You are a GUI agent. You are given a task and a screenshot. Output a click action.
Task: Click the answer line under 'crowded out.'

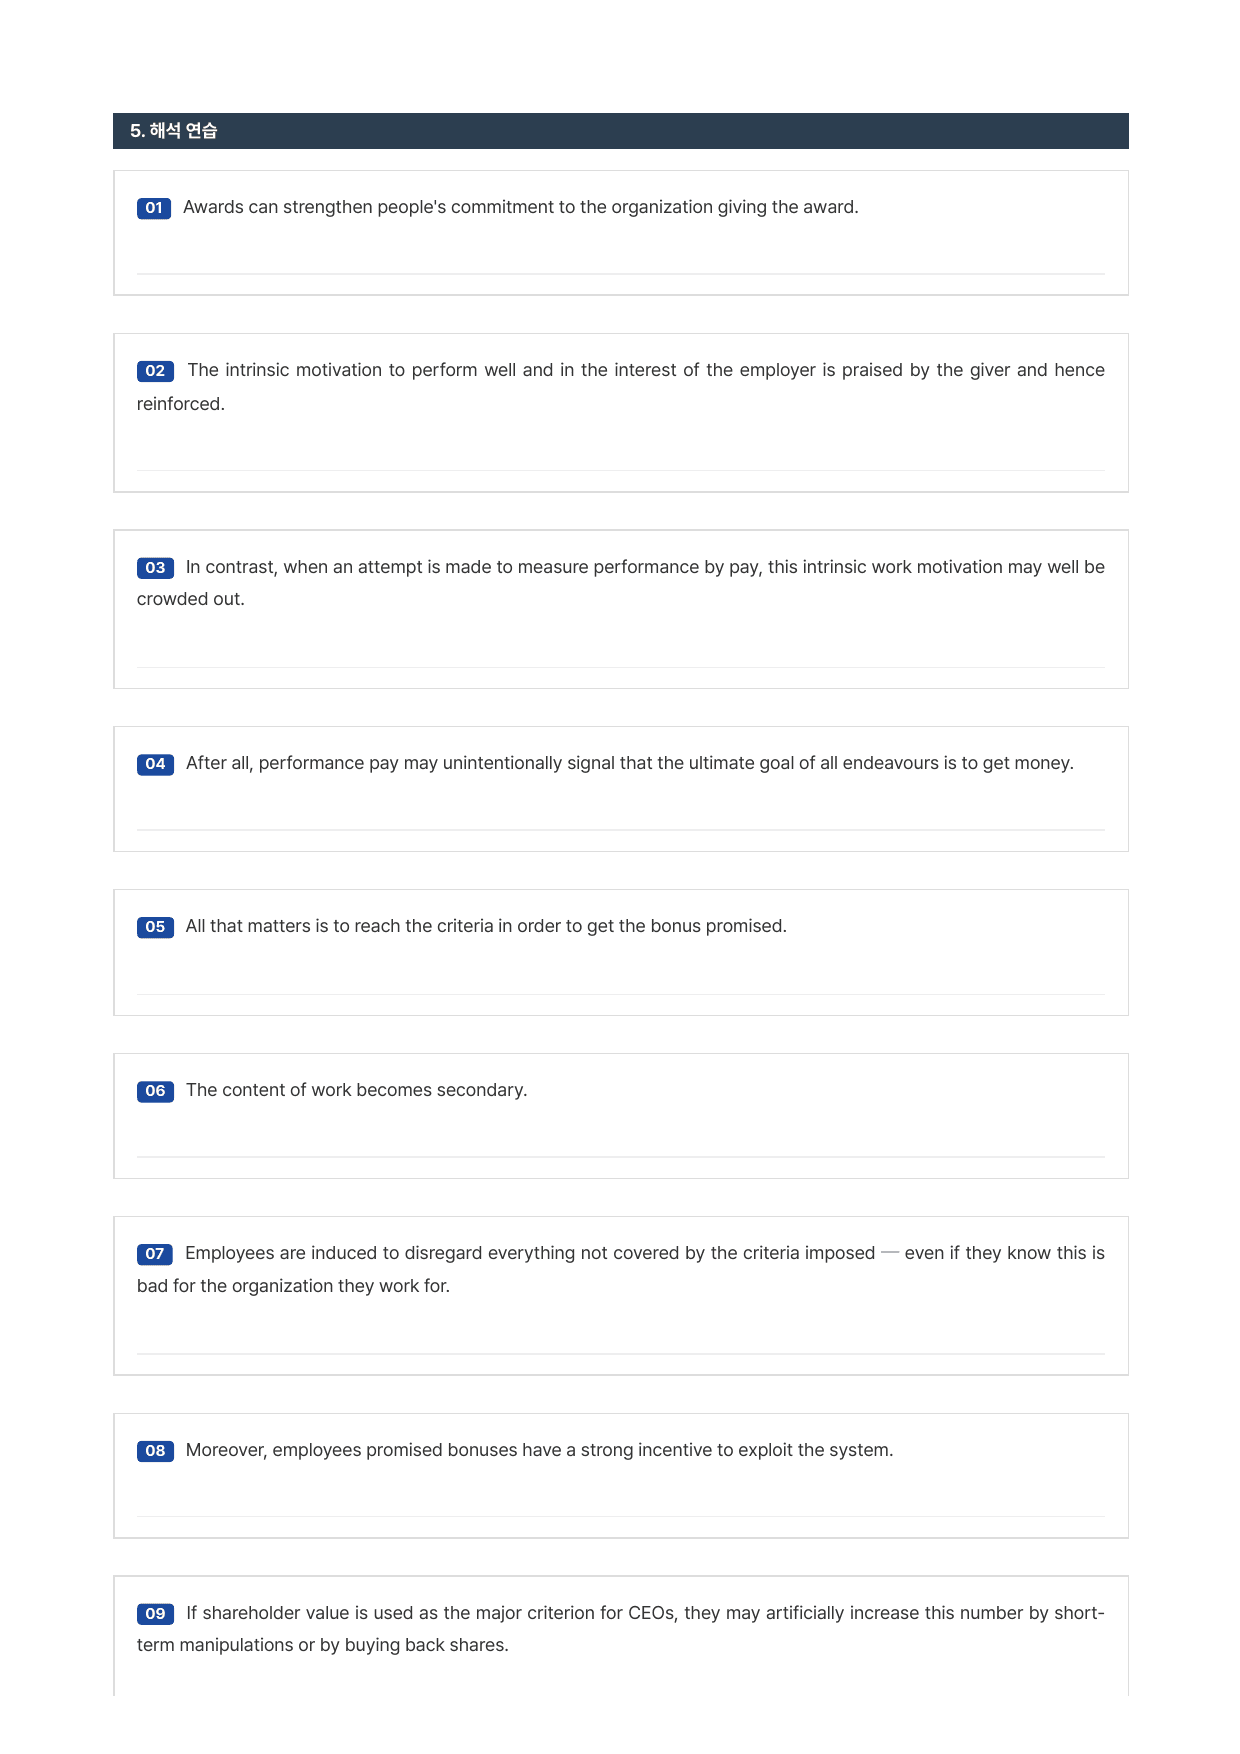point(620,667)
